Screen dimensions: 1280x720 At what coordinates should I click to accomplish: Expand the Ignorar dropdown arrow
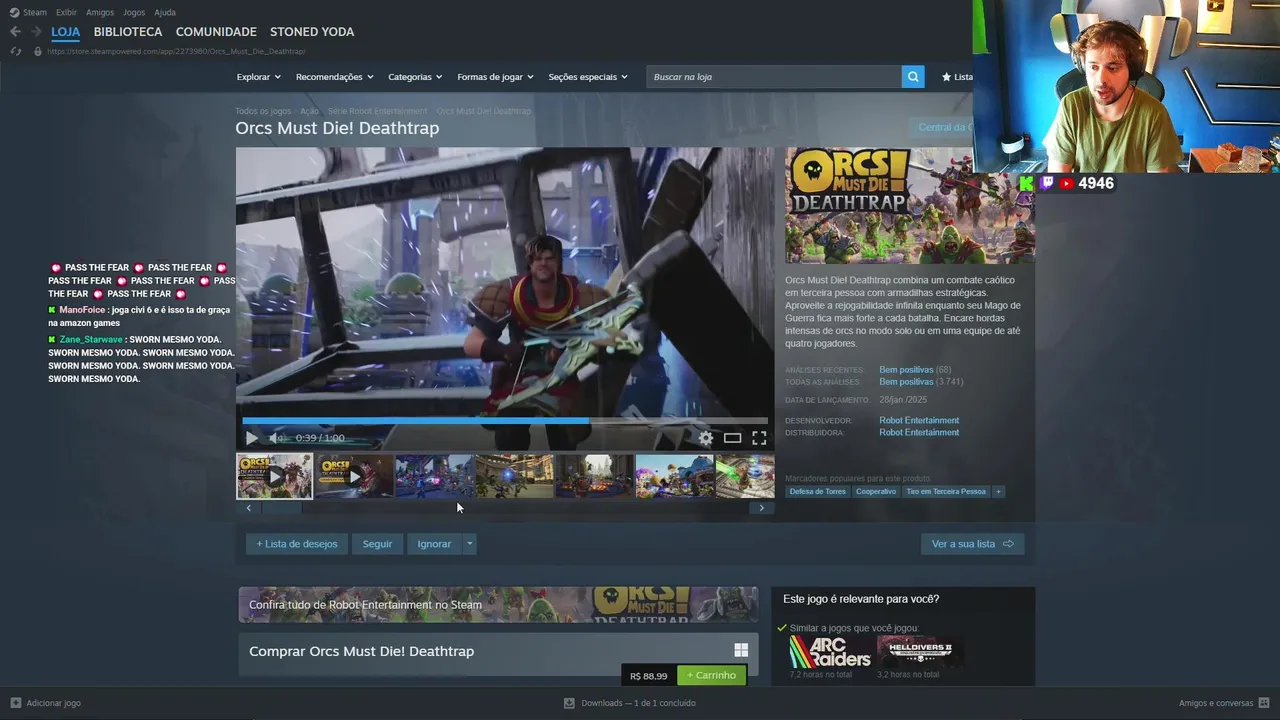469,544
